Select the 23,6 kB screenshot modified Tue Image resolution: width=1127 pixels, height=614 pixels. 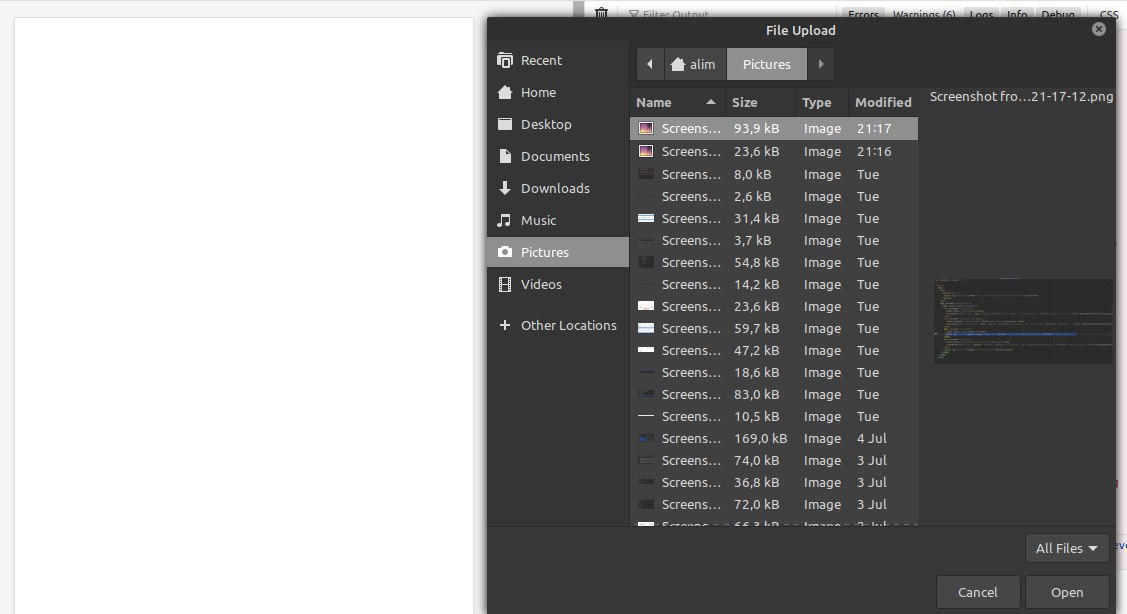pyautogui.click(x=774, y=306)
